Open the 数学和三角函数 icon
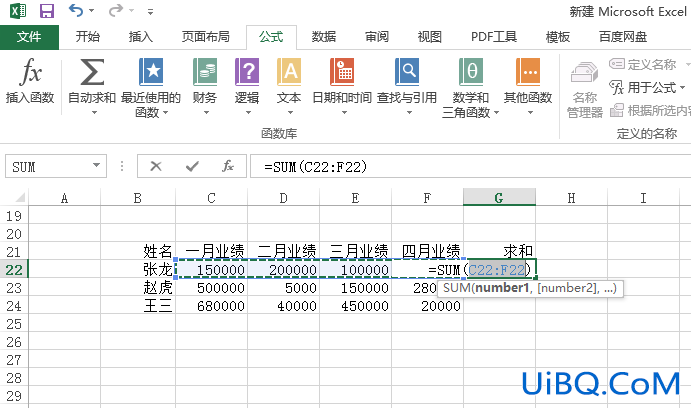691x408 pixels. click(471, 71)
